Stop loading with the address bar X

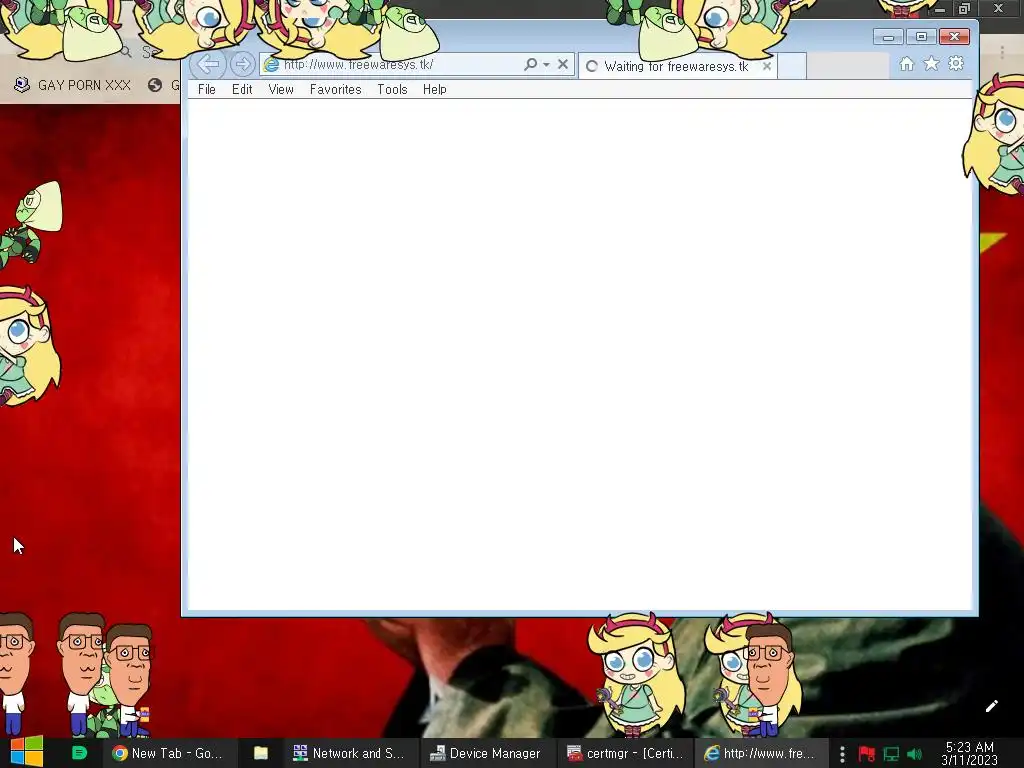click(x=563, y=64)
